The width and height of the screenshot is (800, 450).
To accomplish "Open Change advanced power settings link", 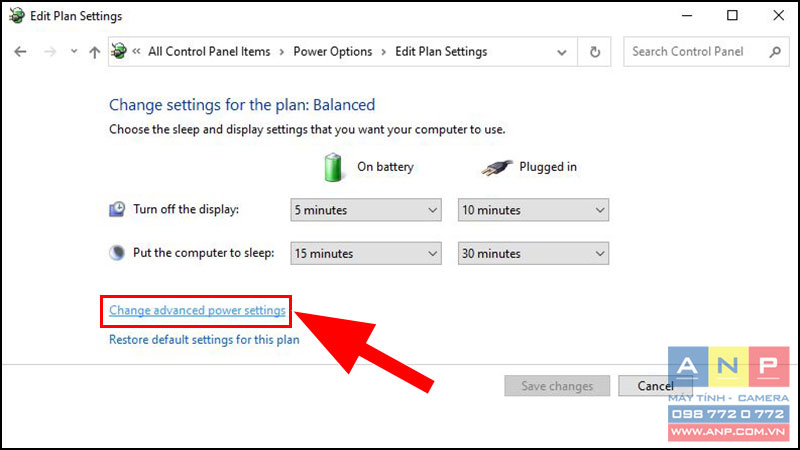I will tap(197, 310).
